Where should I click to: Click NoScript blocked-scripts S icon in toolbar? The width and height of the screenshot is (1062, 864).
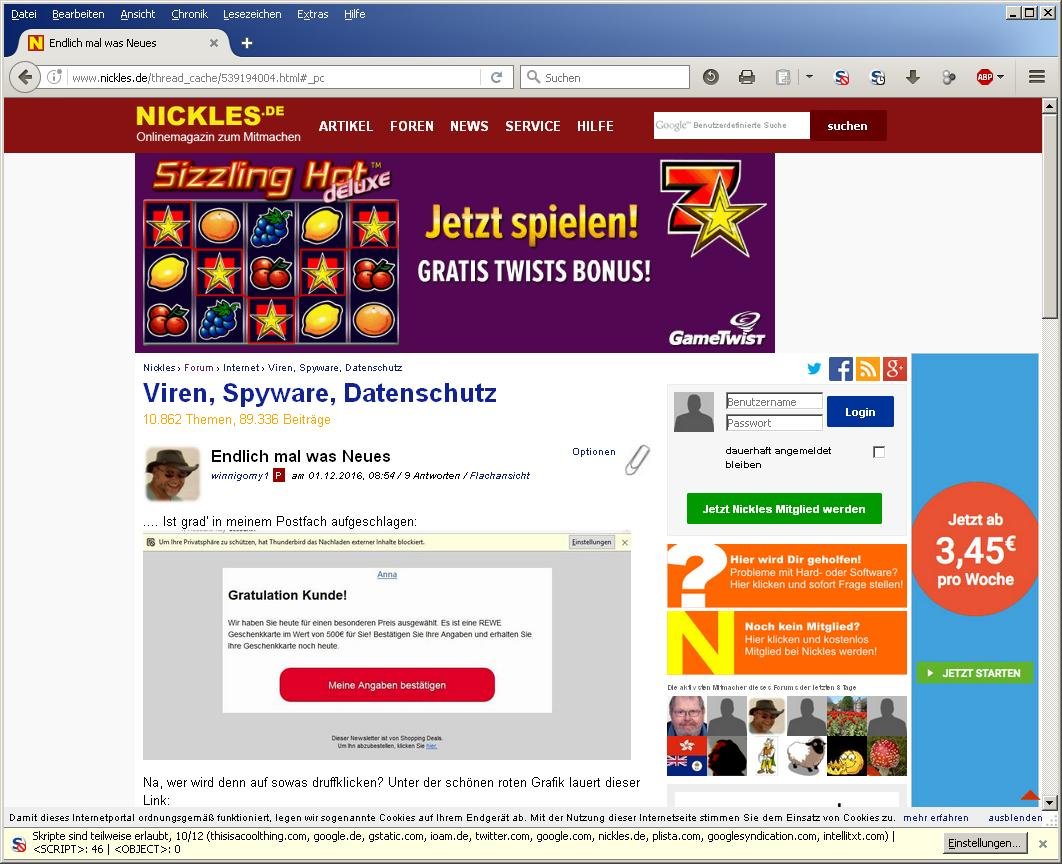[x=841, y=77]
